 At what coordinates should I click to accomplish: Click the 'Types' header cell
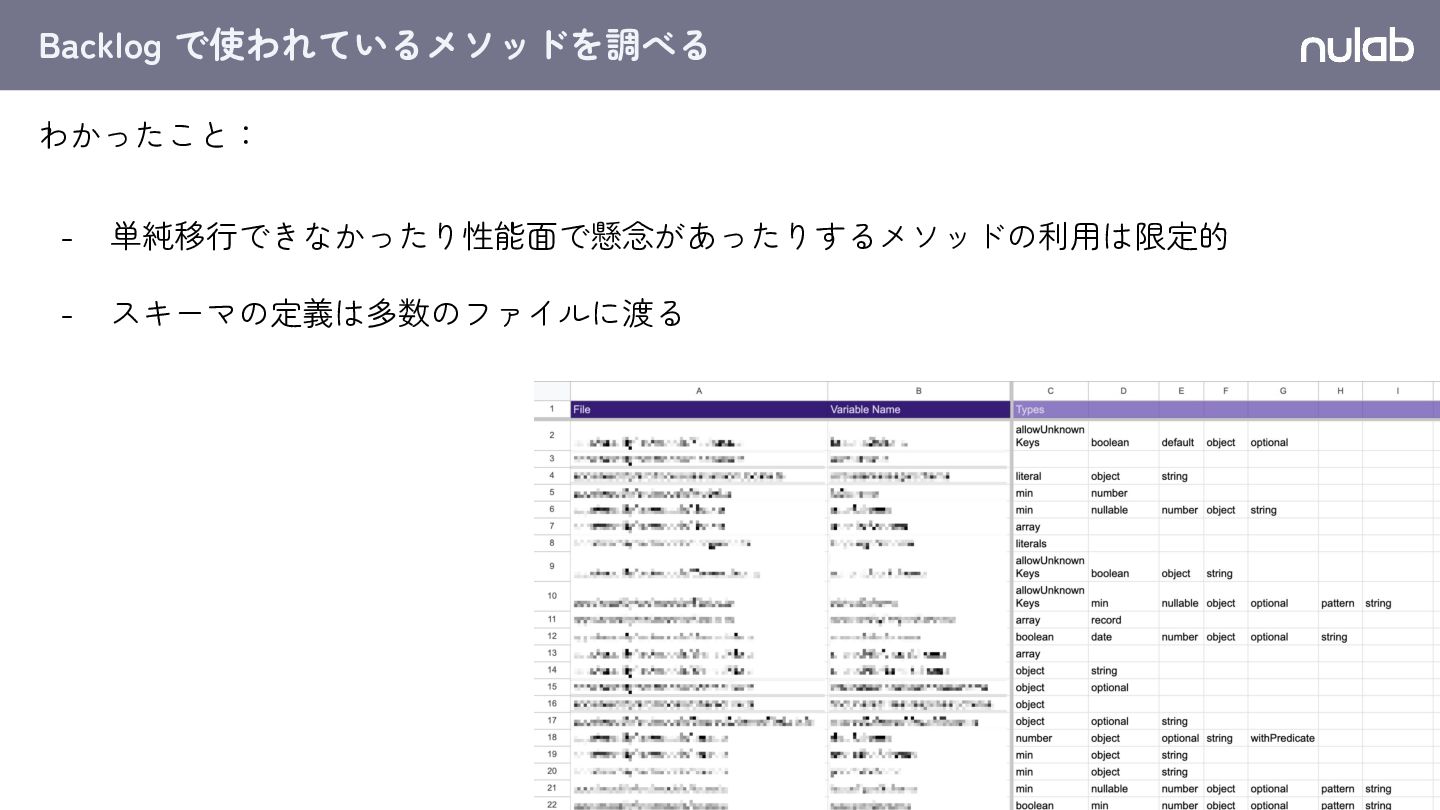click(x=1050, y=409)
